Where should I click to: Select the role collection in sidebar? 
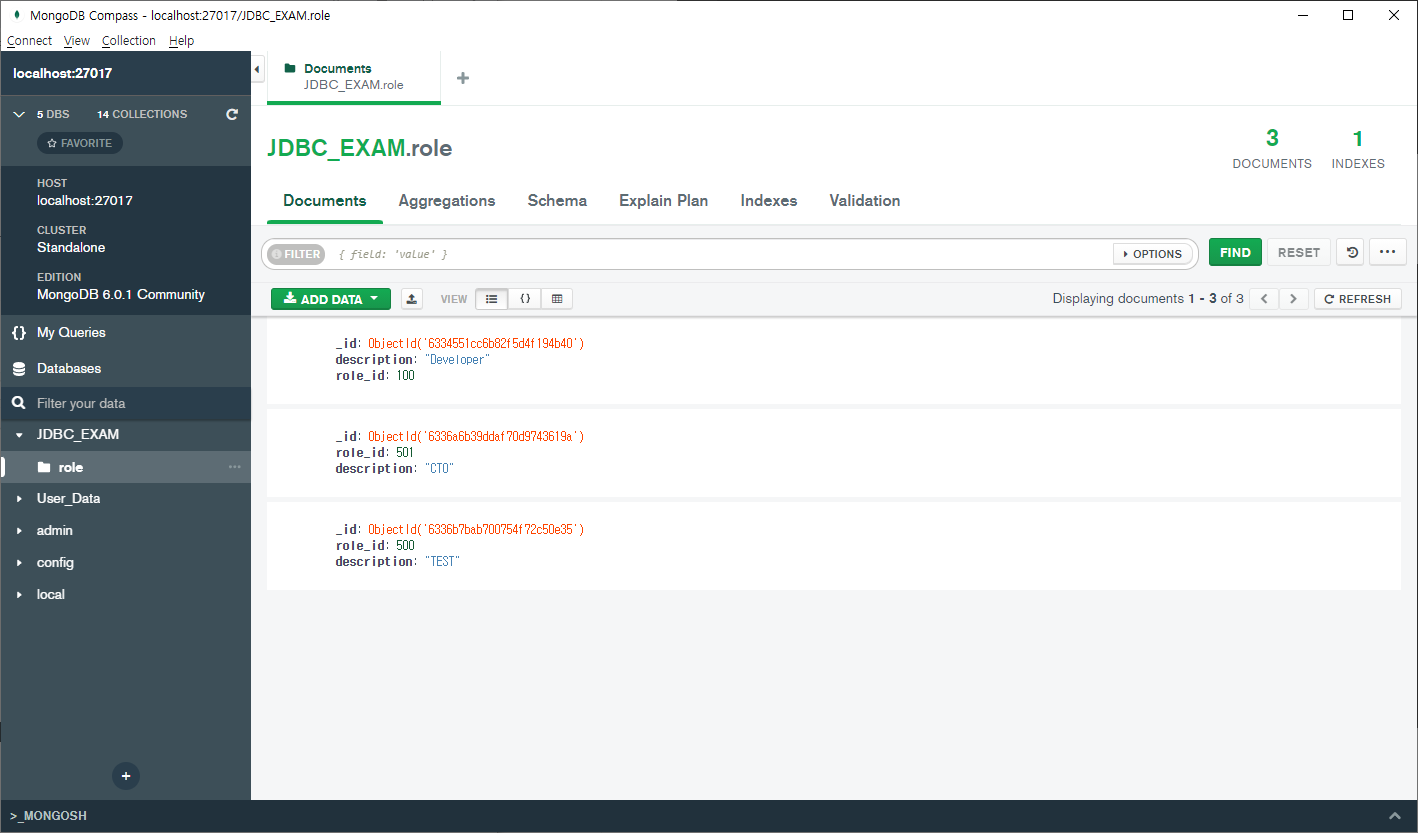[x=126, y=467]
